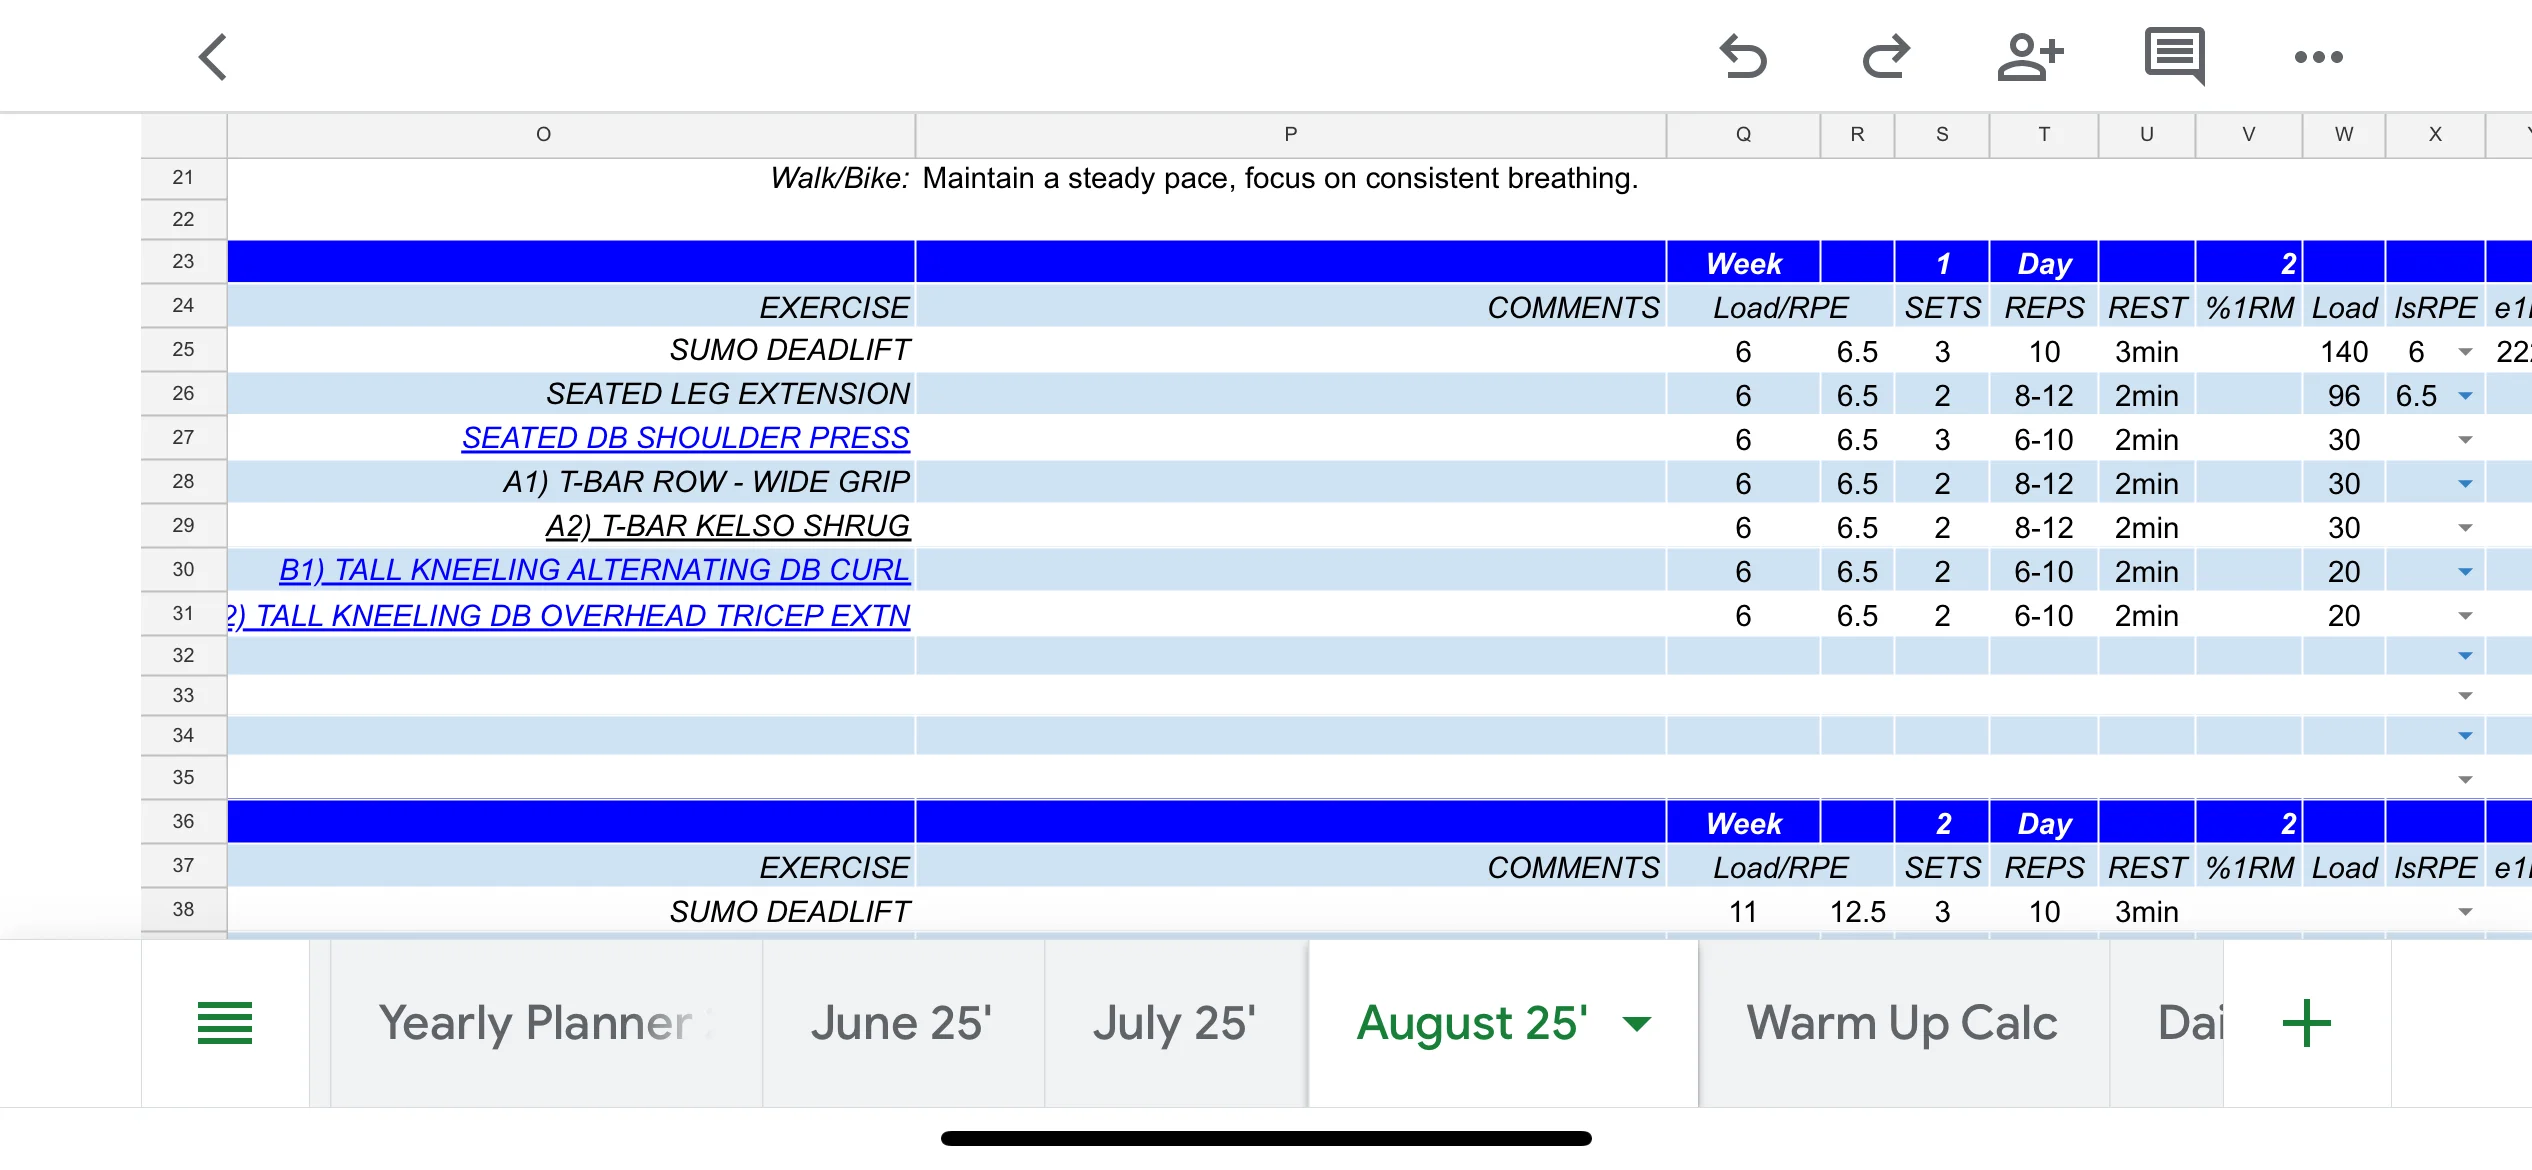Screen dimensions: 2532x1170
Task: Click the undo icon
Action: point(1743,57)
